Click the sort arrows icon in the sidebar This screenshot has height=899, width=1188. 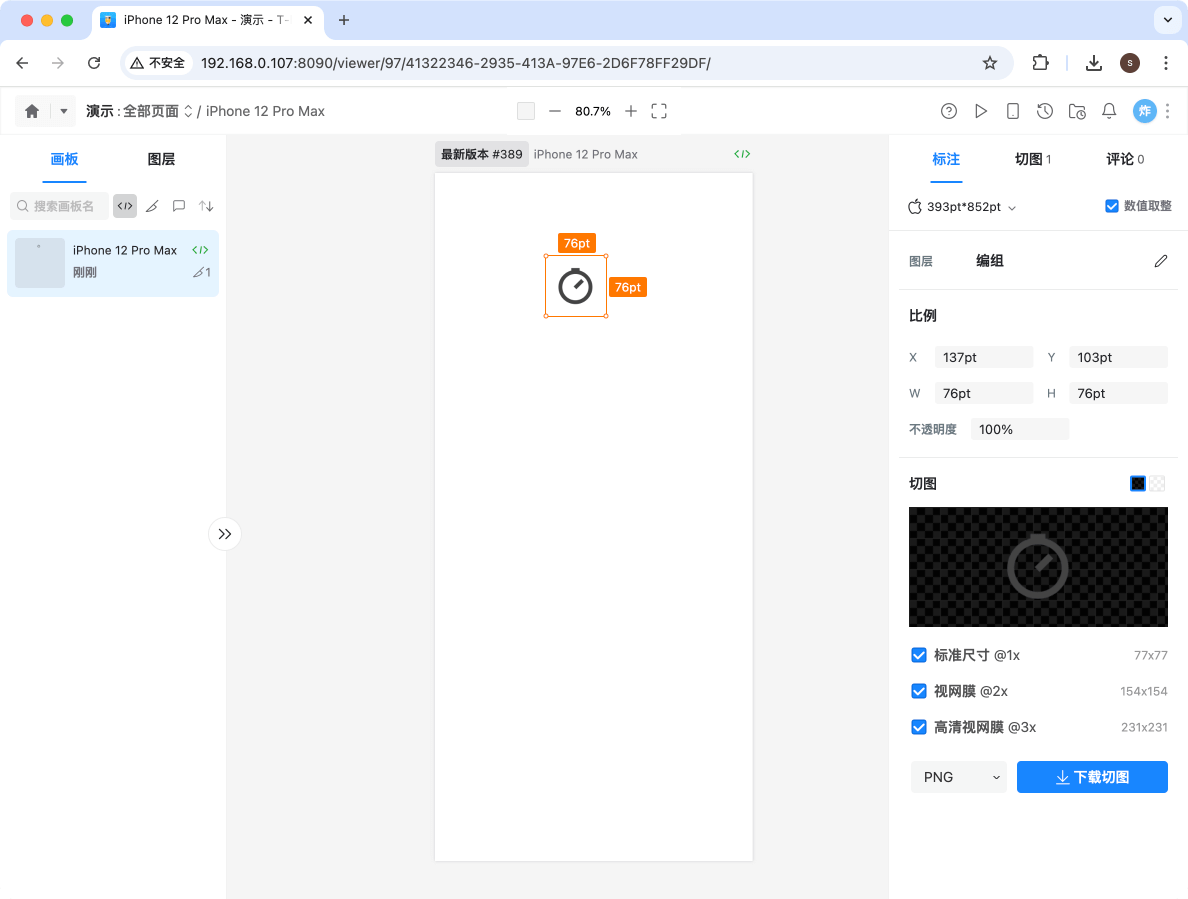(206, 205)
